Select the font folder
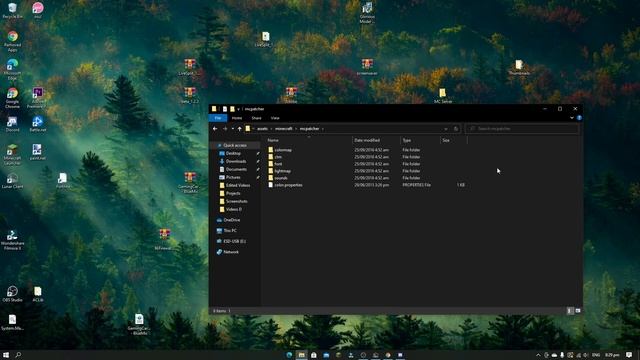The height and width of the screenshot is (360, 640). pos(278,164)
